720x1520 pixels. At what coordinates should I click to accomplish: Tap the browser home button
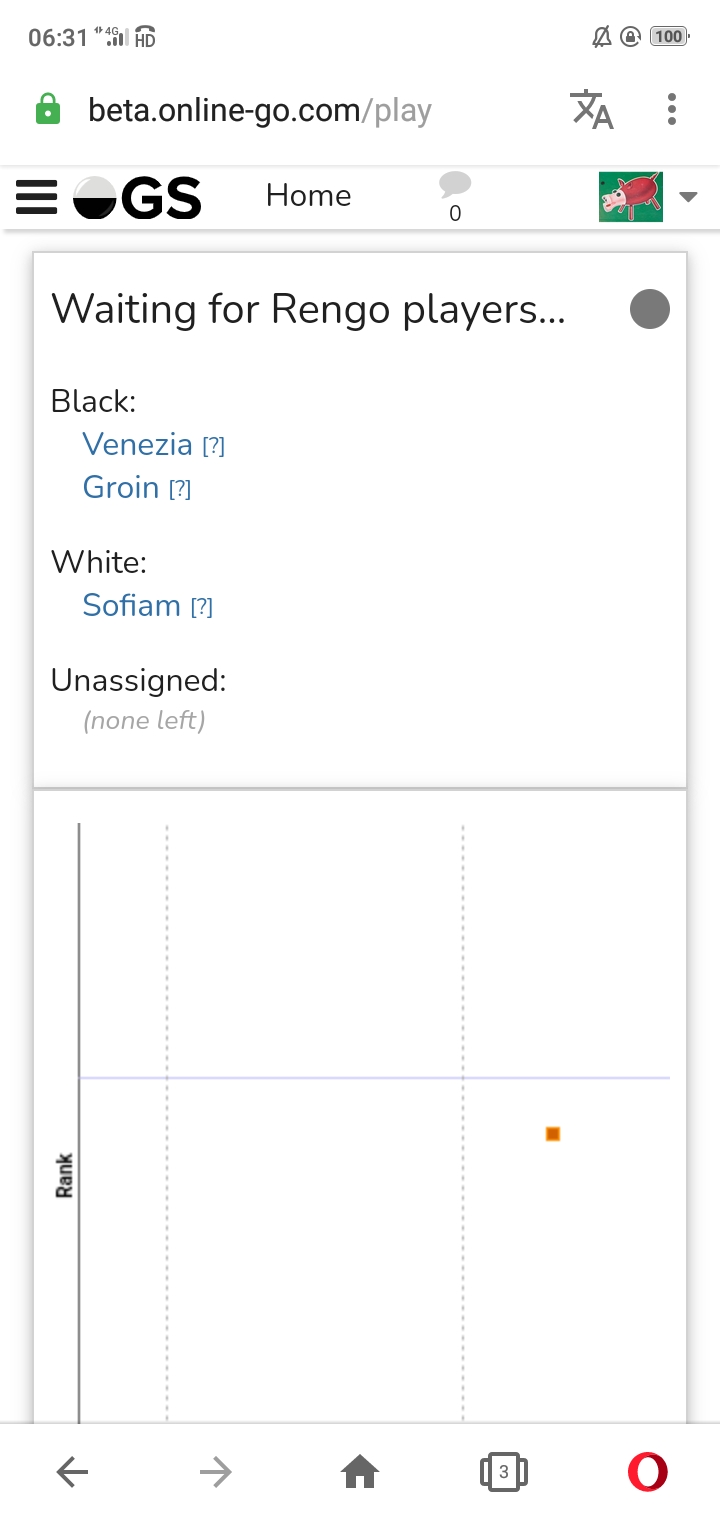pos(360,1471)
